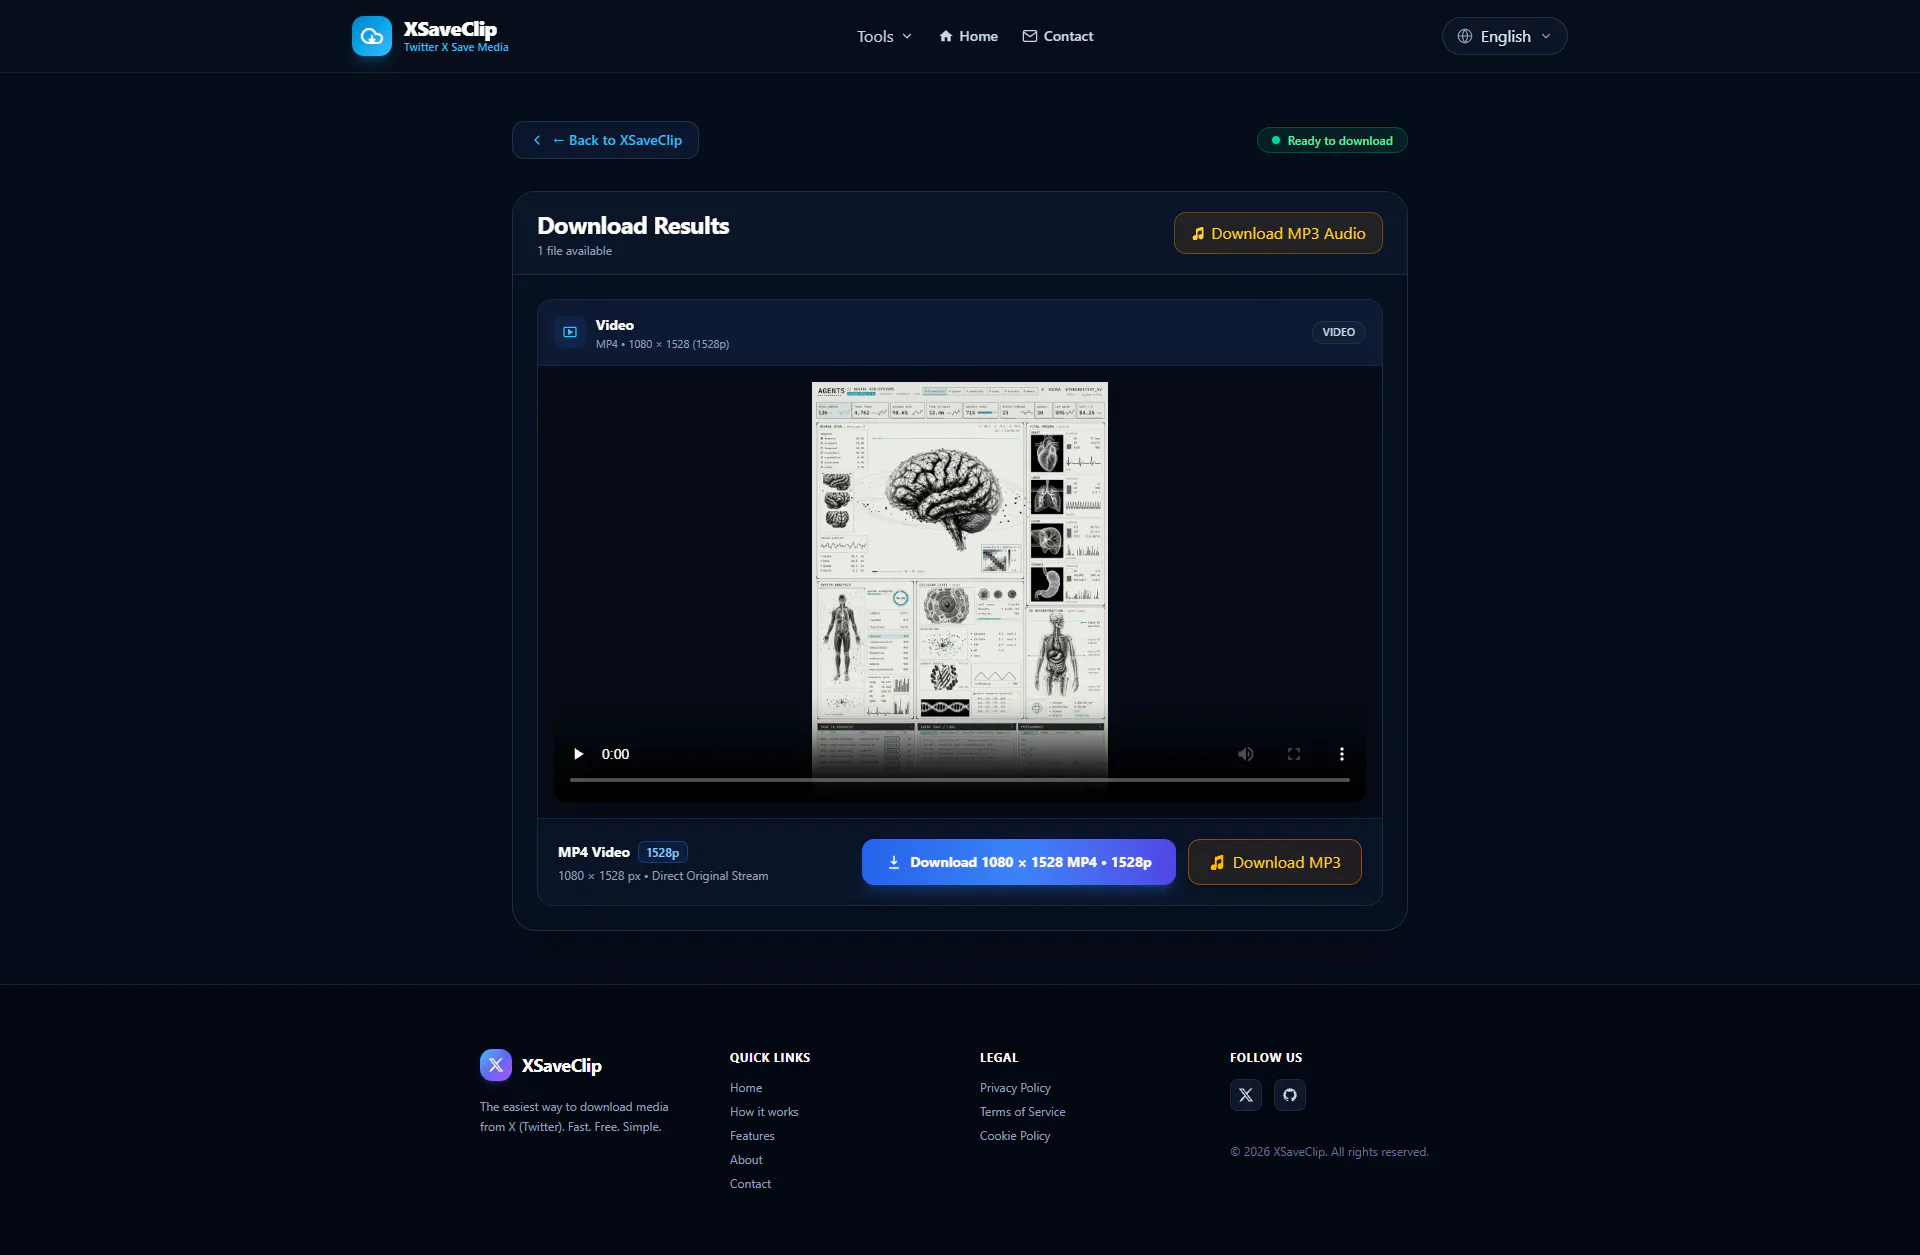This screenshot has width=1920, height=1255.
Task: Click the XSaveClip cloud logo icon in header
Action: tap(371, 36)
